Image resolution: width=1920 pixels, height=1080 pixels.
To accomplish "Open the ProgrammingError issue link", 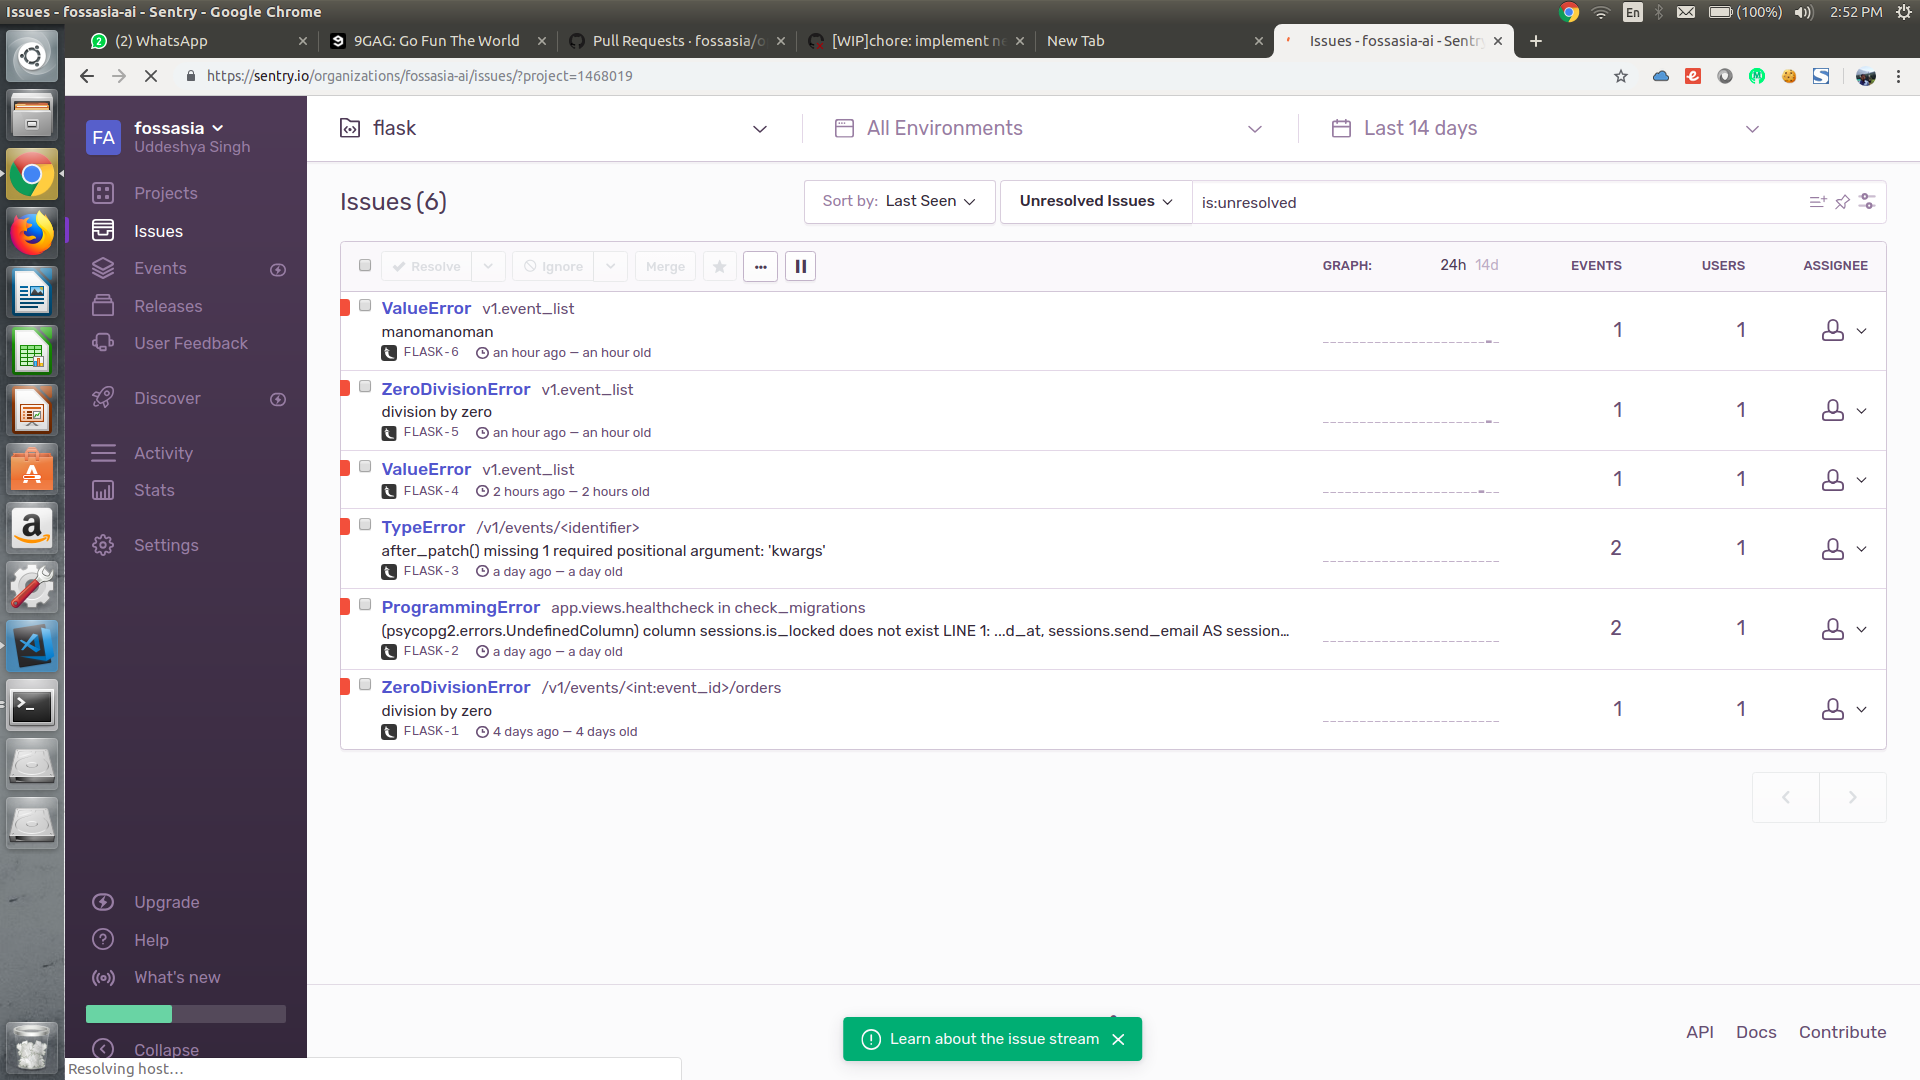I will [460, 607].
